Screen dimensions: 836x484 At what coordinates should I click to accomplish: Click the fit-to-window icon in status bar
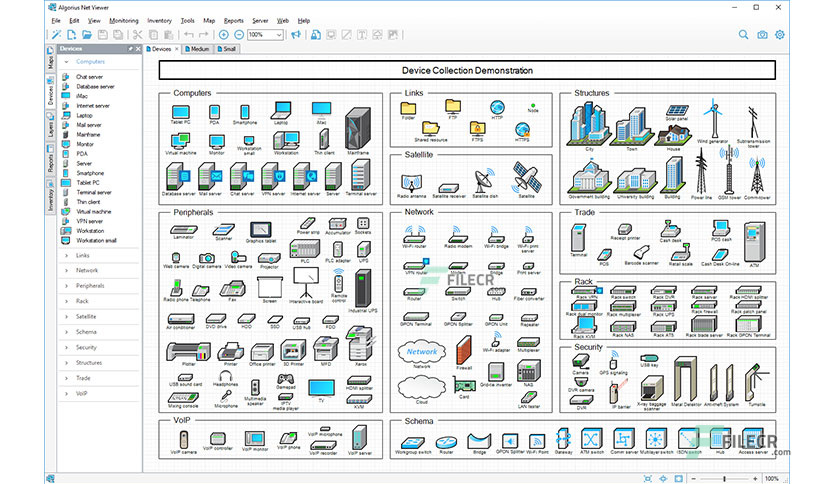coord(647,478)
